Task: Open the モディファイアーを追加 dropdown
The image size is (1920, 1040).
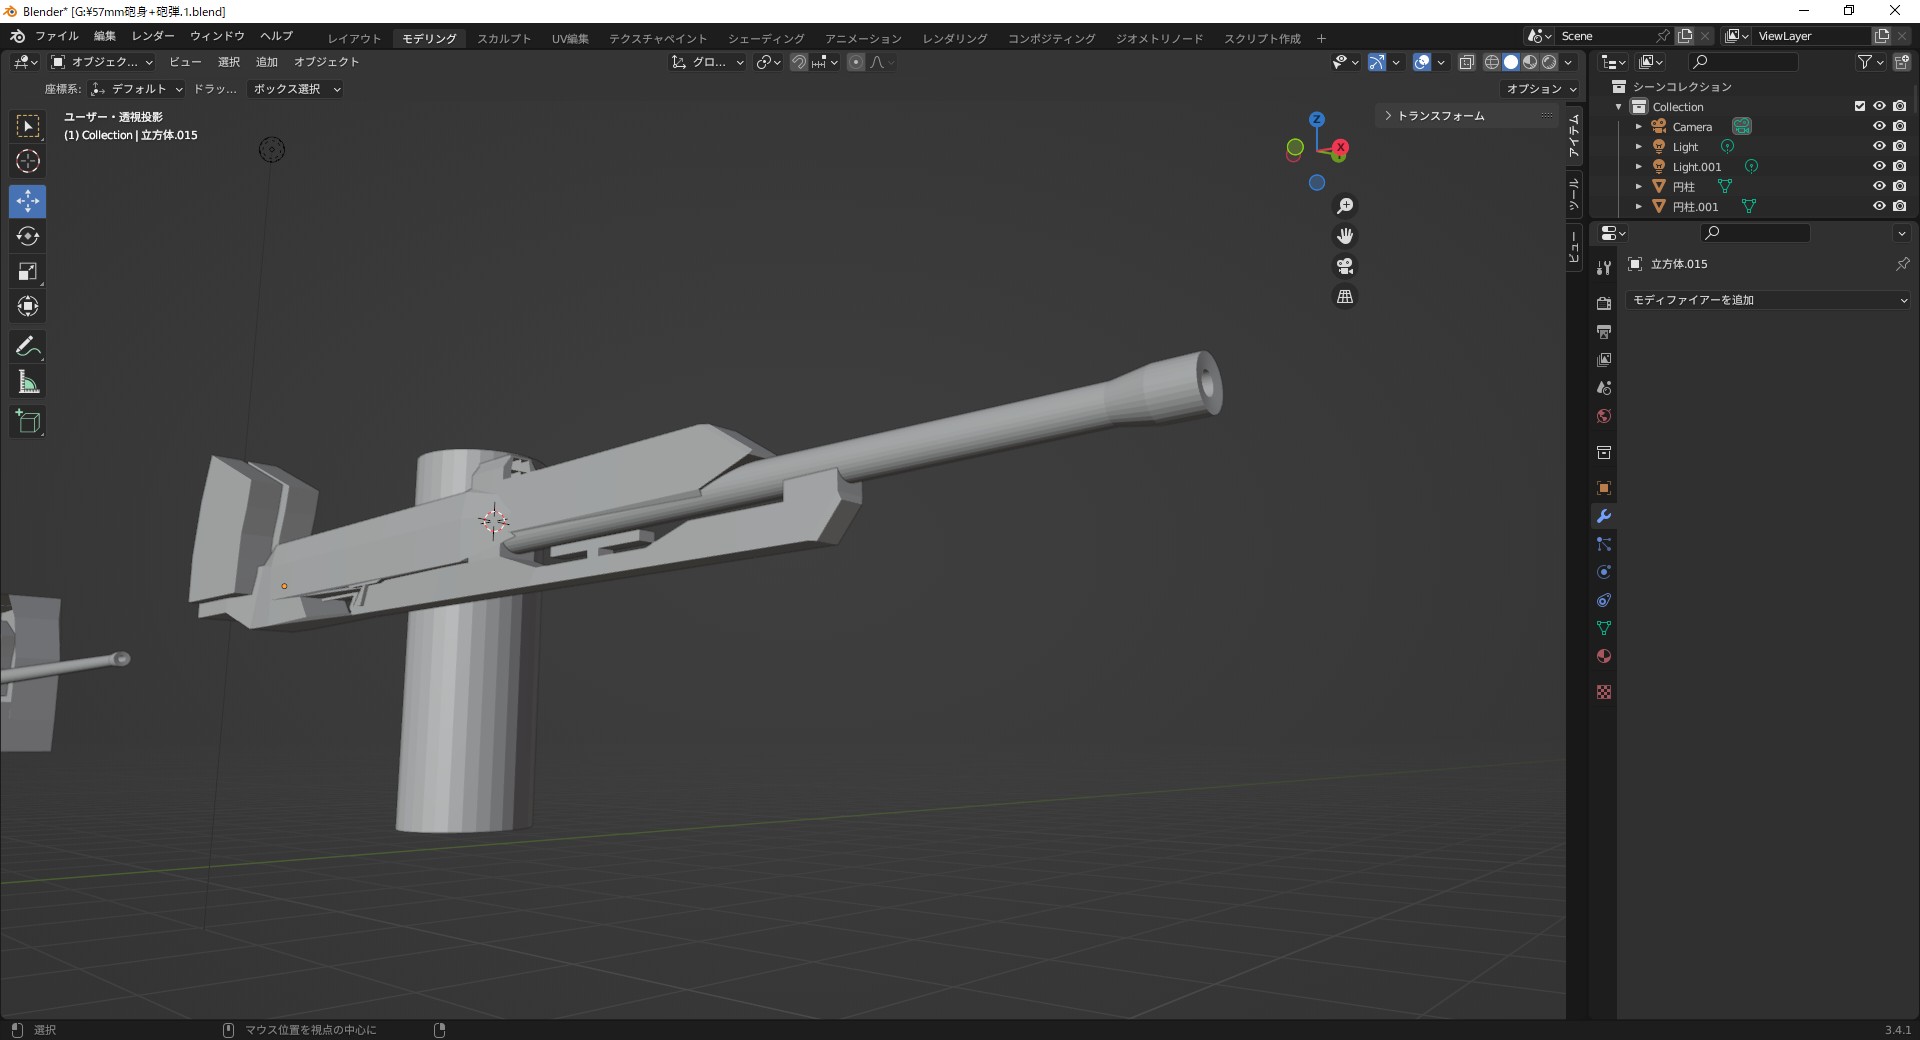Action: (1768, 300)
